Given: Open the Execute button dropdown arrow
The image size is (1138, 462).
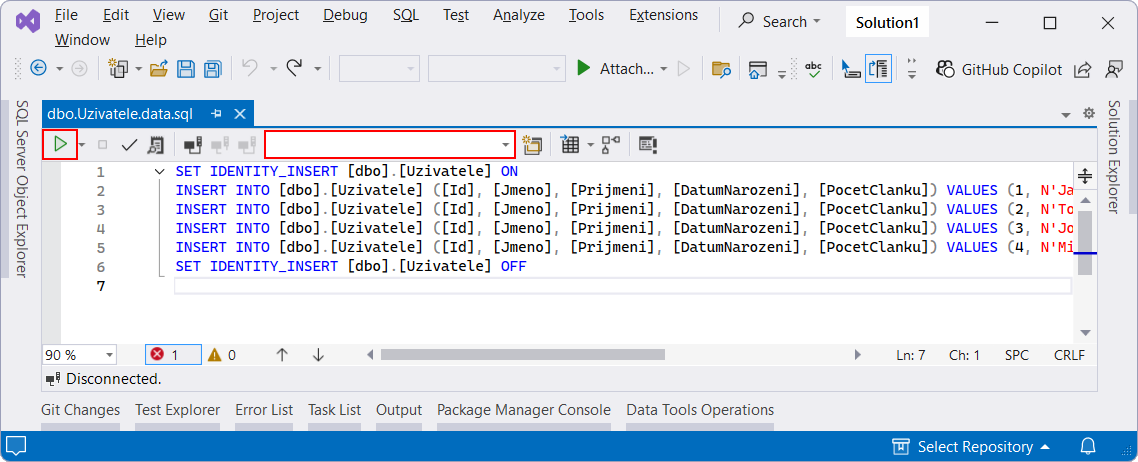Looking at the screenshot, I should coord(82,145).
